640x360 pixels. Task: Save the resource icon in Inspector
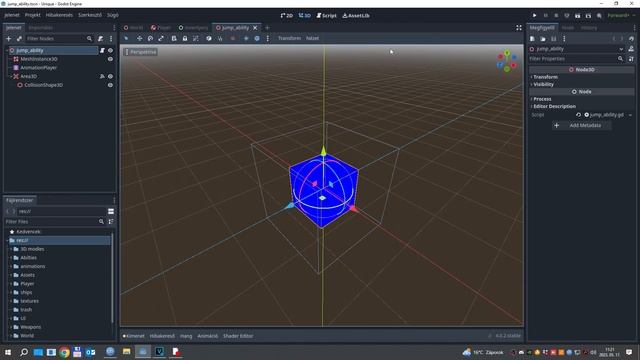[553, 39]
